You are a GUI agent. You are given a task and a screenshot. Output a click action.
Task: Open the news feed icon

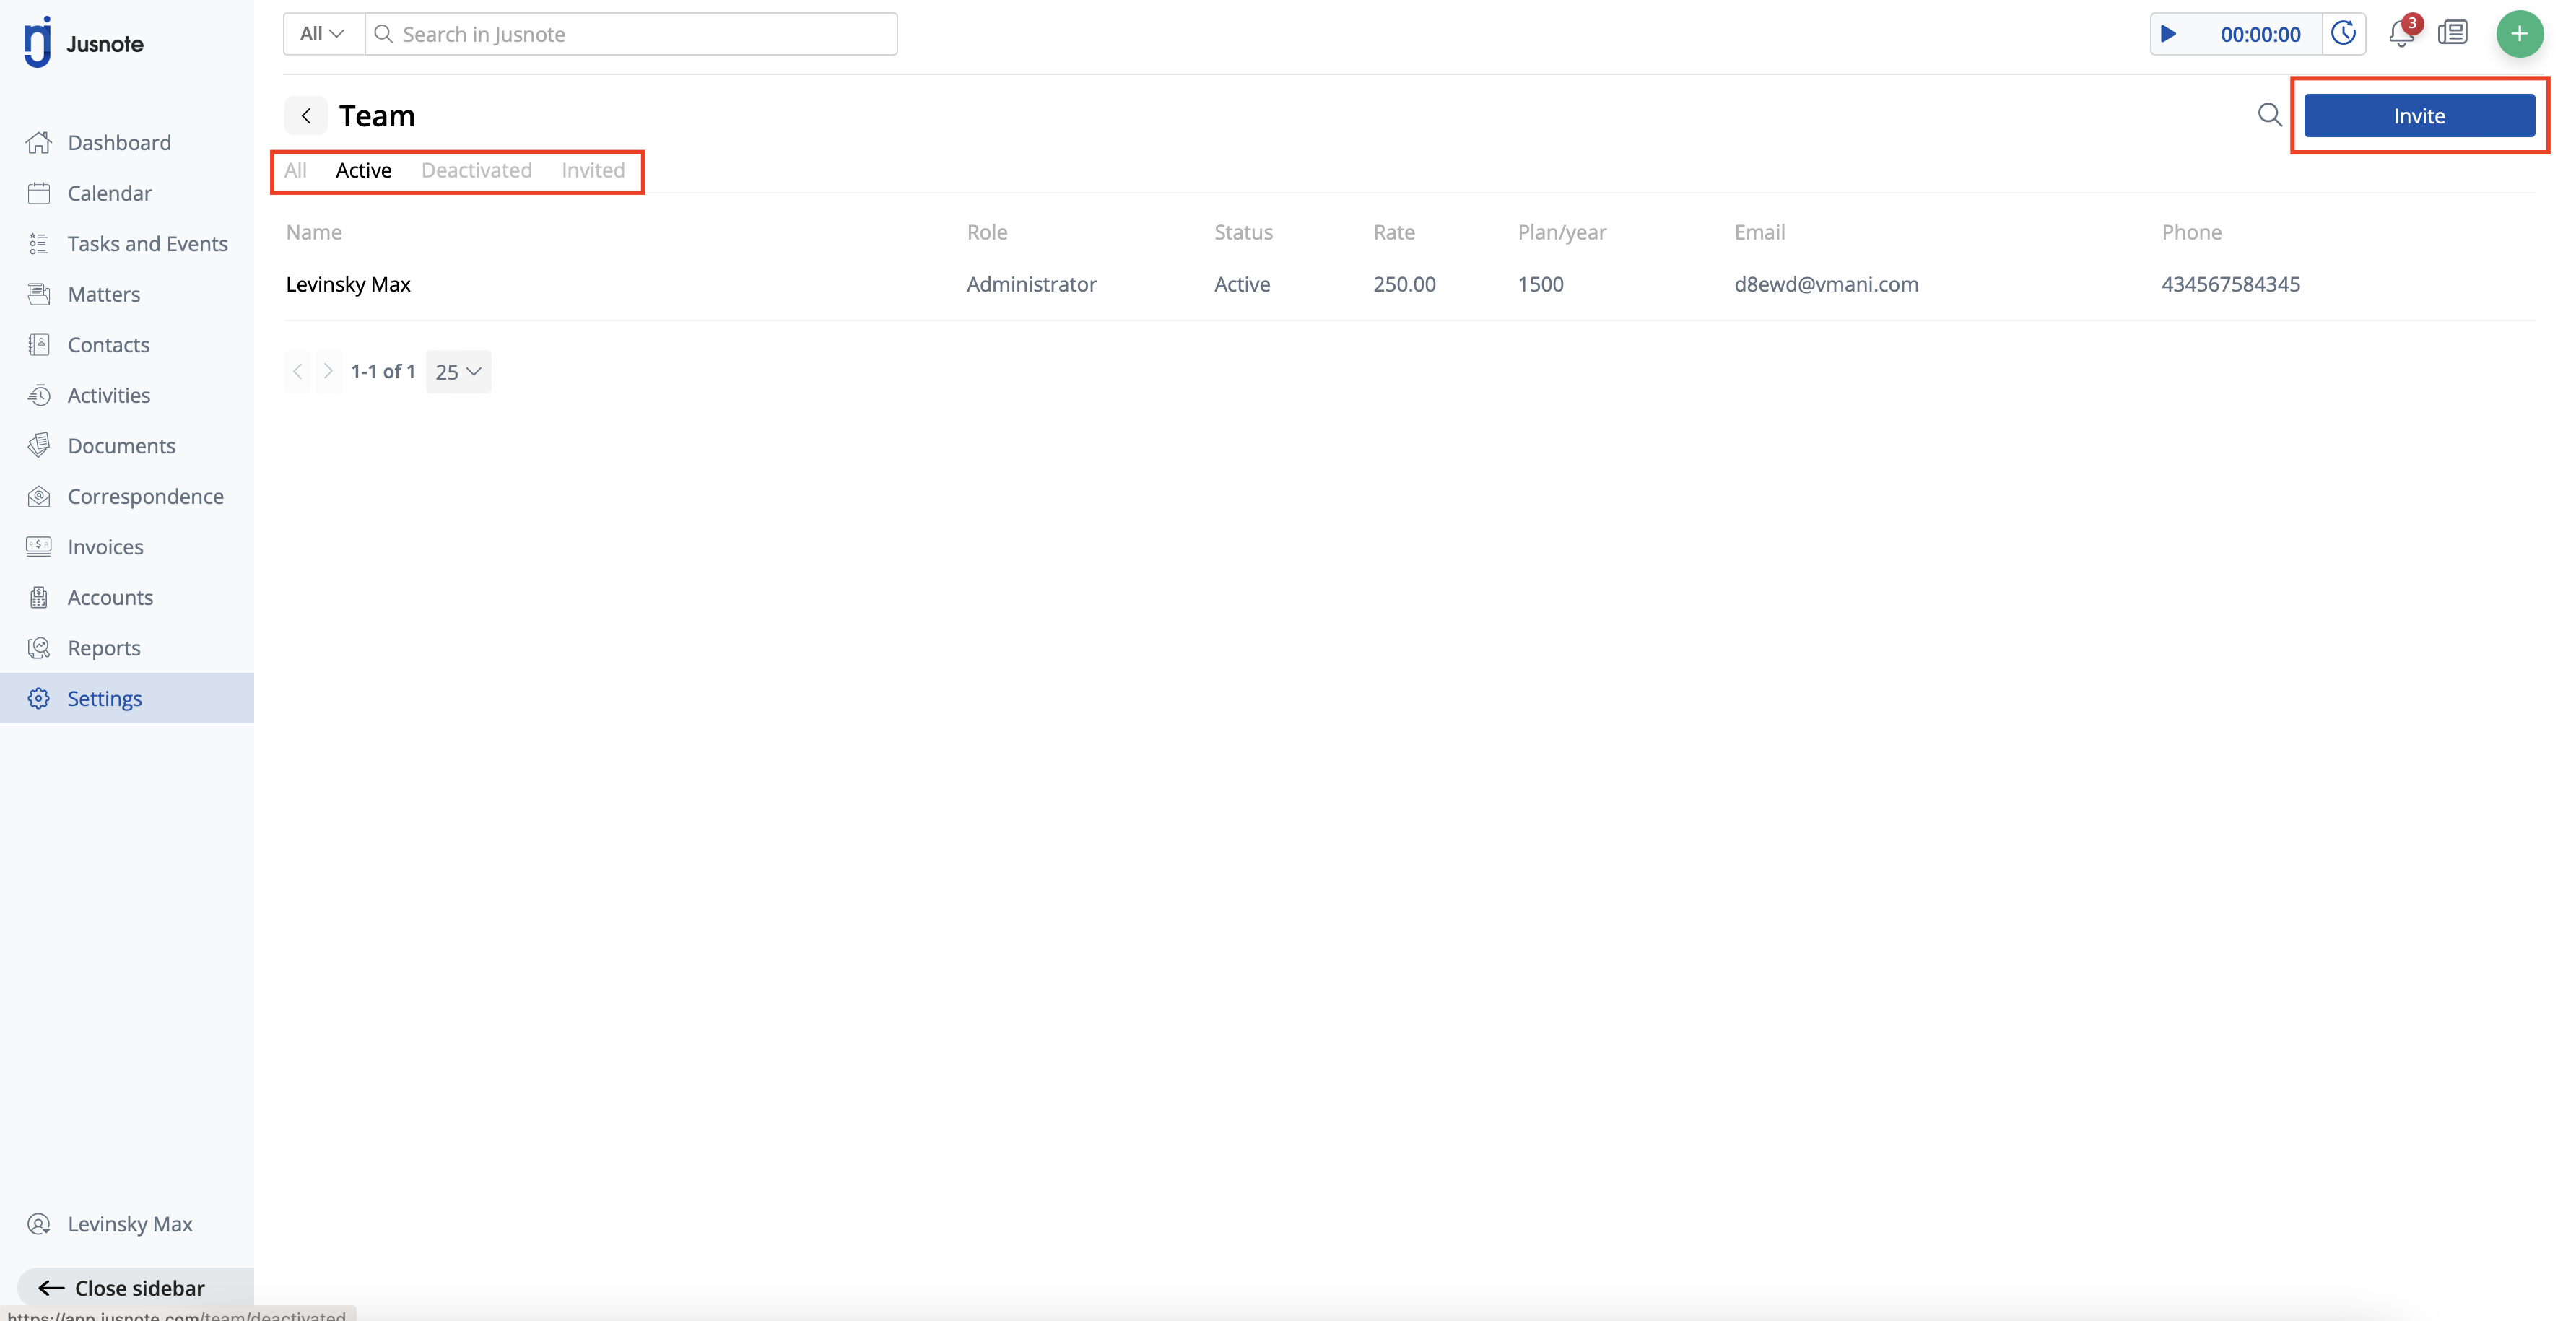pos(2453,34)
